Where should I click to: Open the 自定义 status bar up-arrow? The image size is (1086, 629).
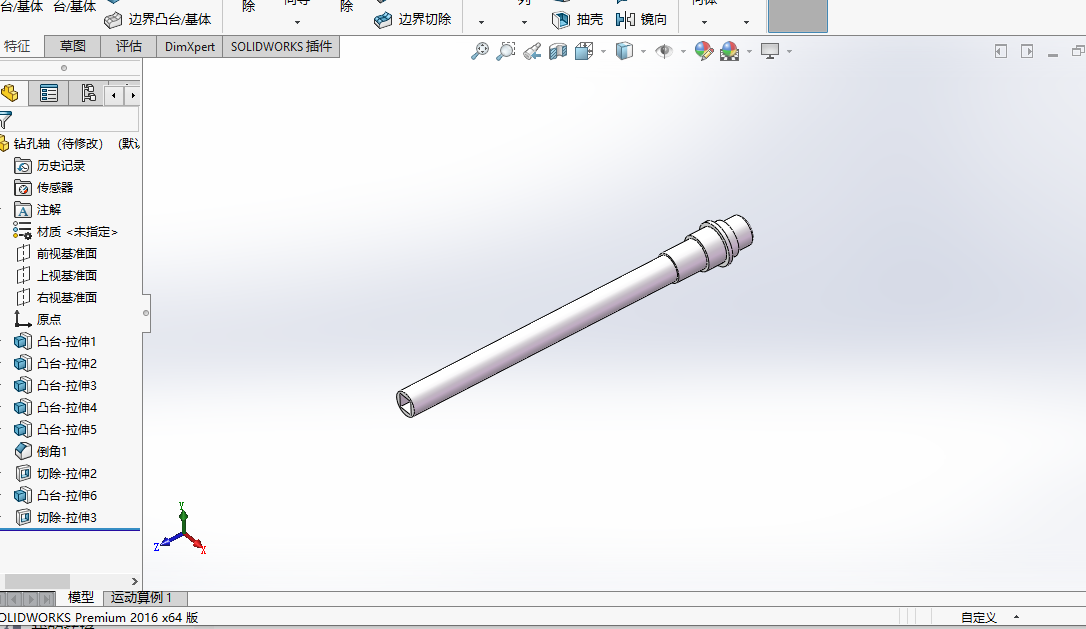click(x=1016, y=617)
